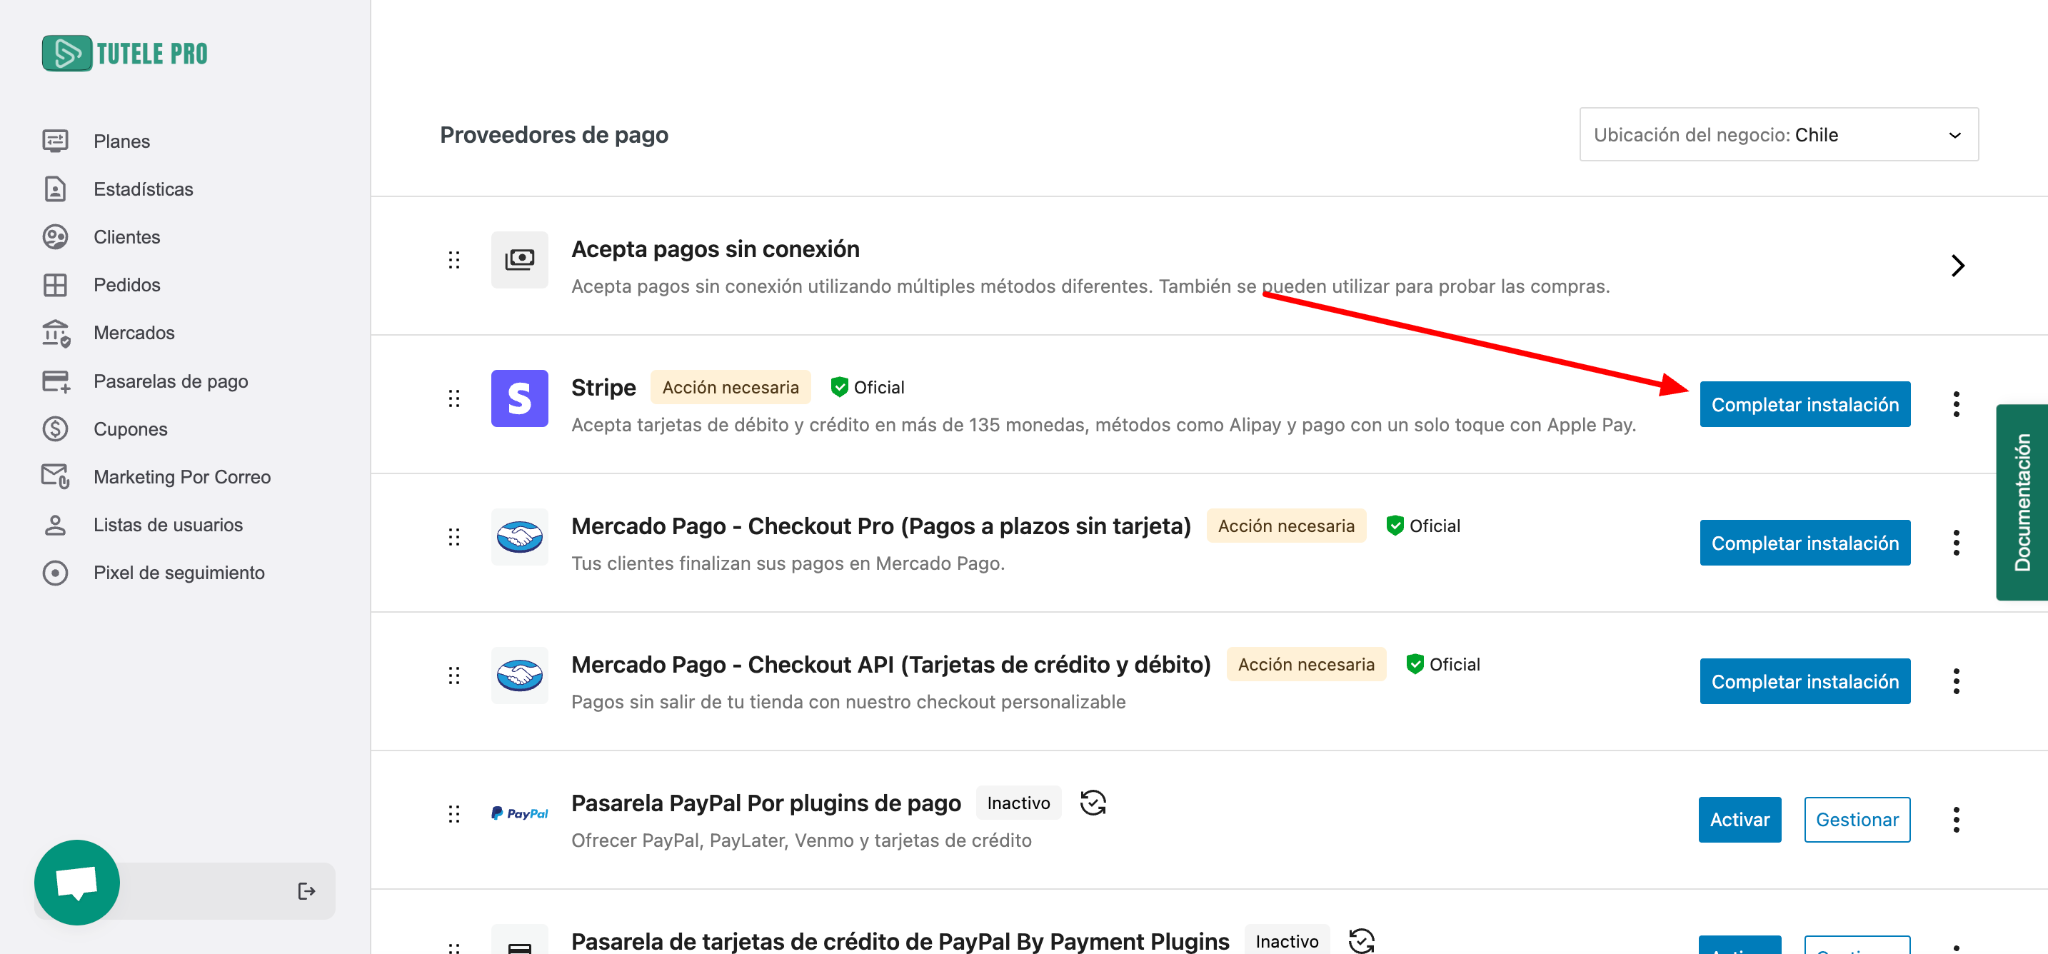Click the logout icon in sidebar
The image size is (2048, 954).
coord(307,891)
